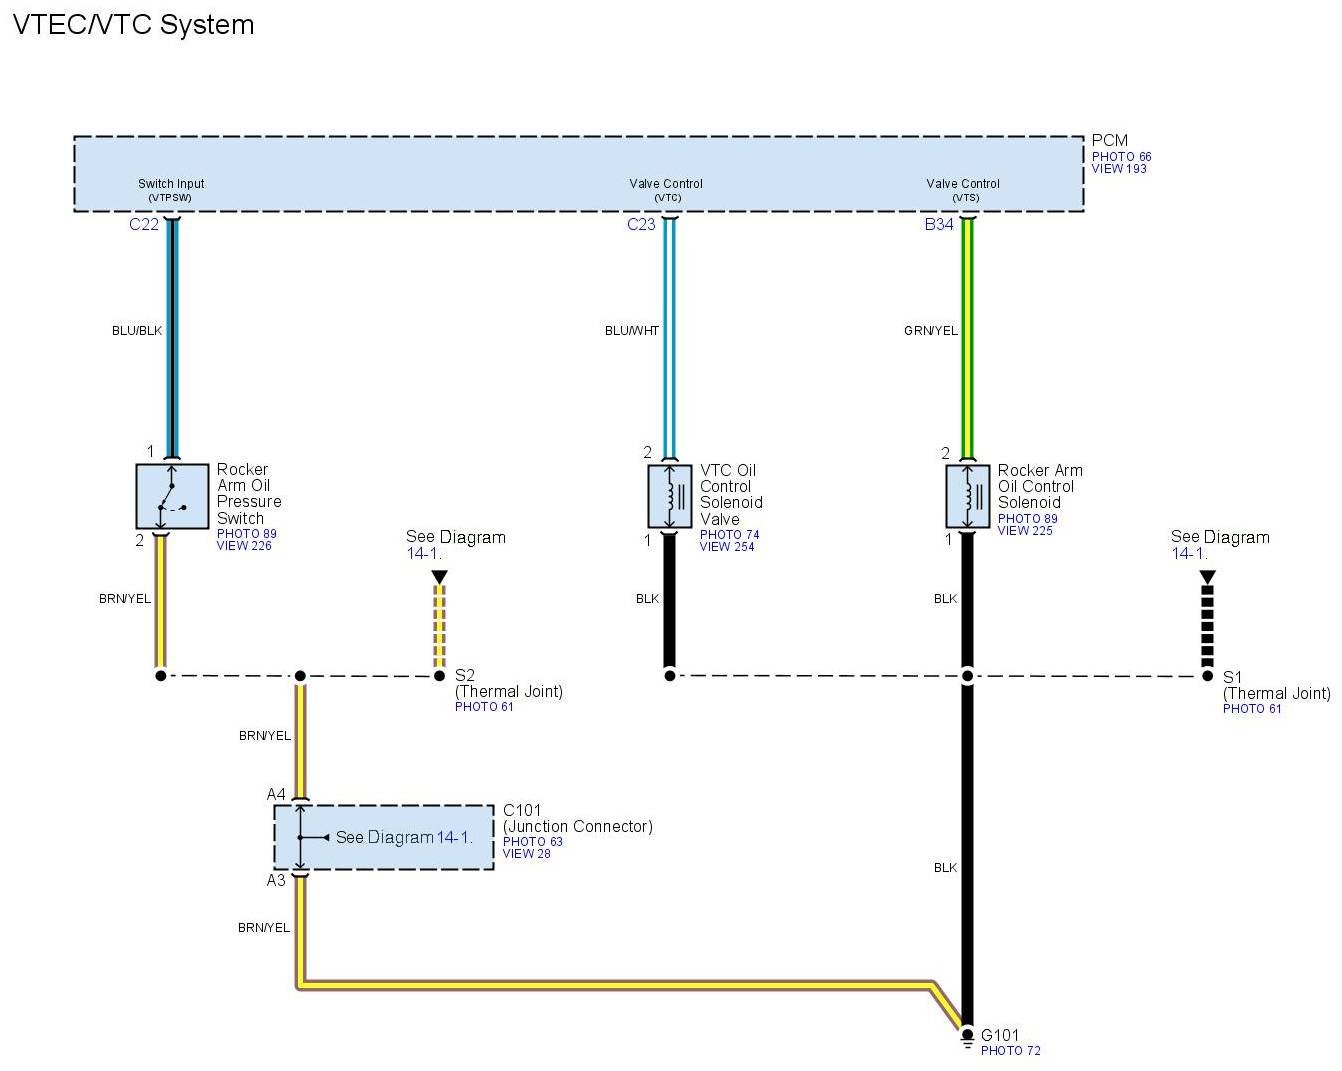Screen dimensions: 1342x1071
Task: Open VIEW 28 link under C101
Action: [526, 854]
